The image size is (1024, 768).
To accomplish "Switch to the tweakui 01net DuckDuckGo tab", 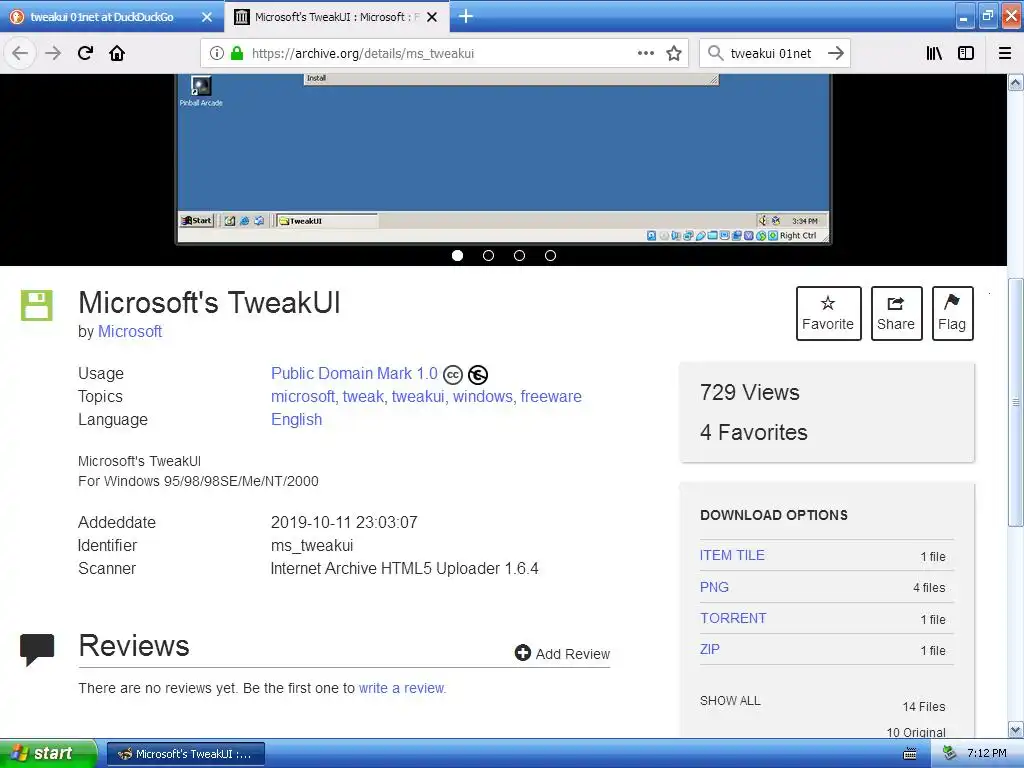I will pyautogui.click(x=102, y=17).
